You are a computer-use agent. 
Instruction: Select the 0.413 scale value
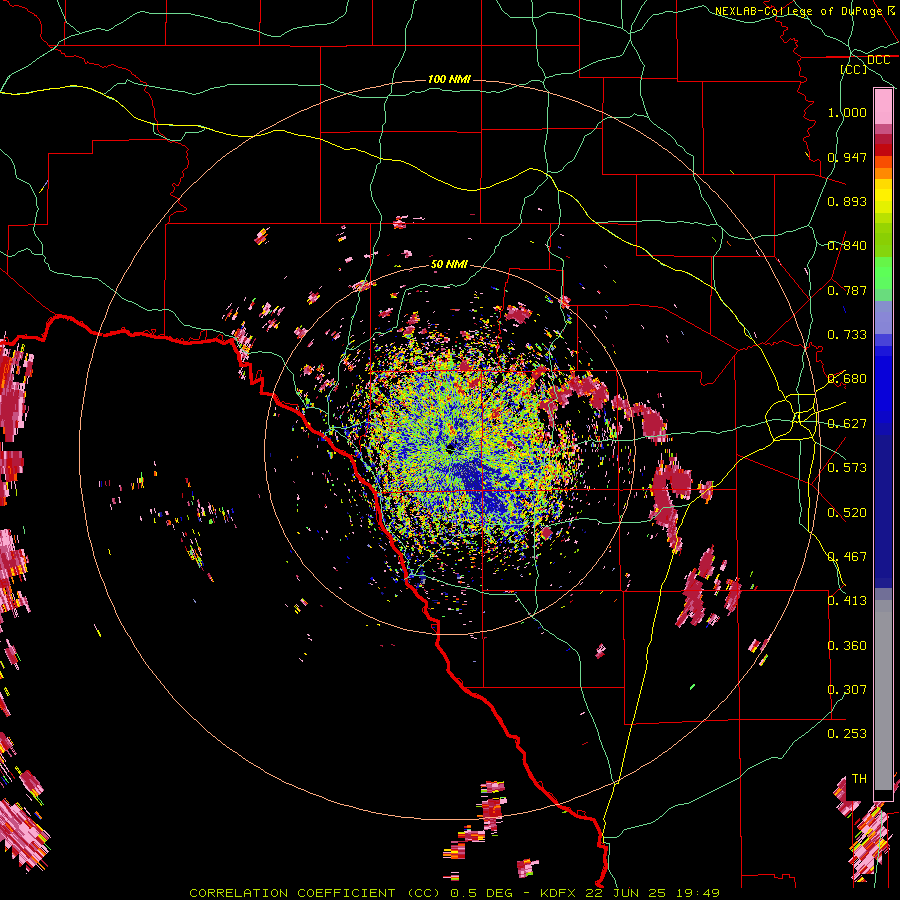(847, 601)
